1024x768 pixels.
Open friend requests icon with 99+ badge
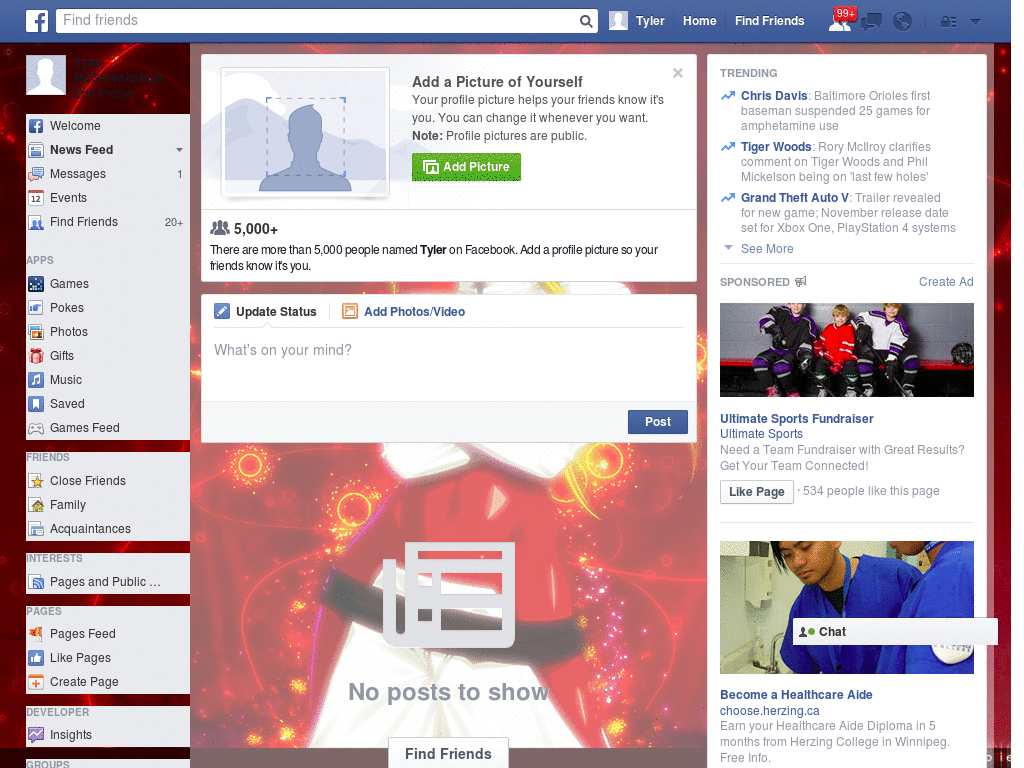(x=841, y=20)
